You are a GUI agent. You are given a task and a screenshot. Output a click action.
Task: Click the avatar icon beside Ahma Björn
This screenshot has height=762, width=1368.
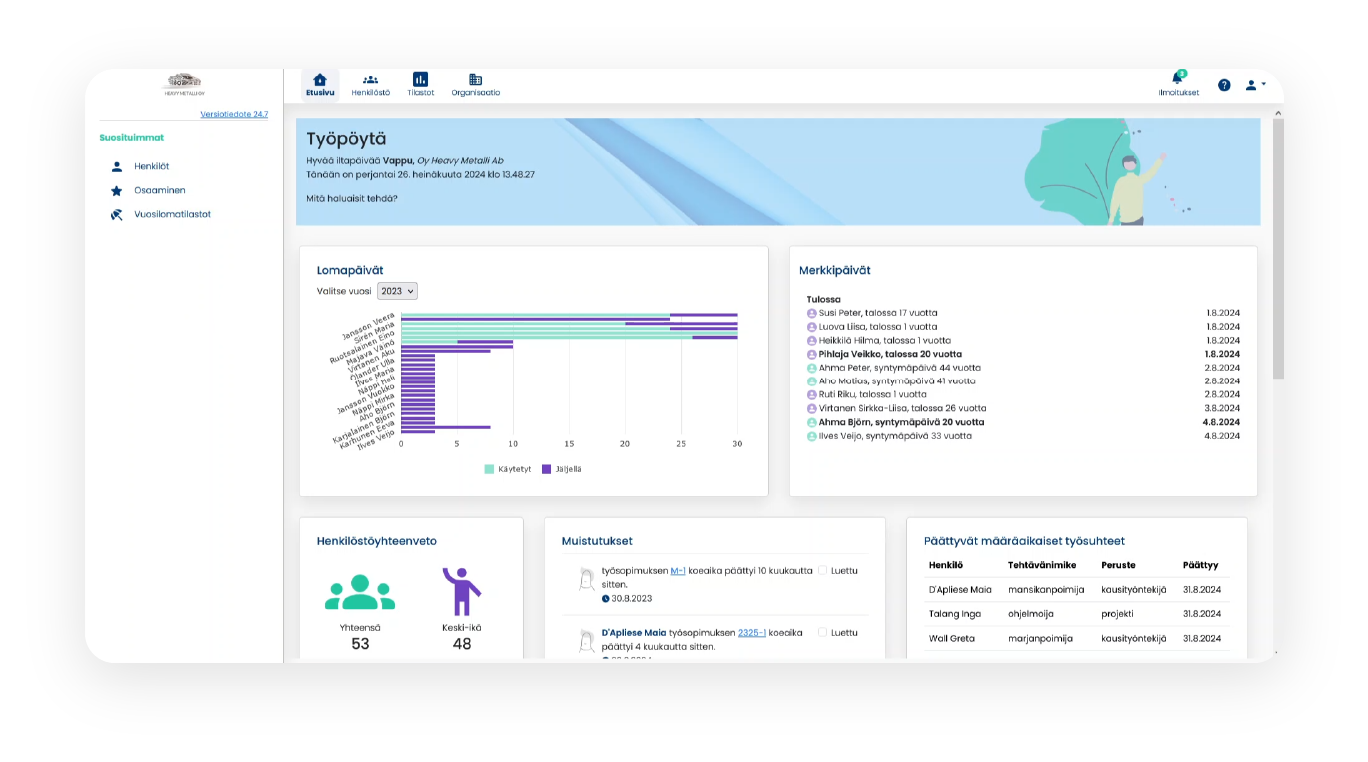[x=812, y=422]
